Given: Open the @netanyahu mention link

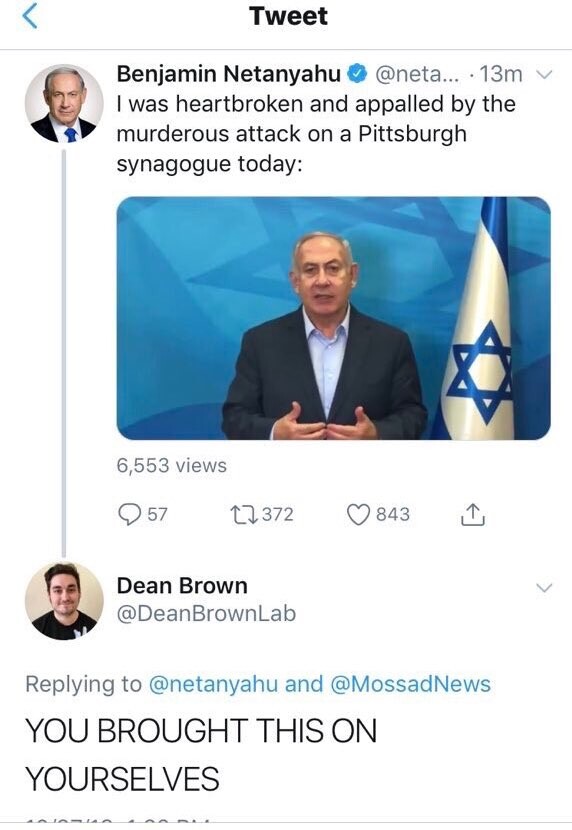Looking at the screenshot, I should point(213,684).
